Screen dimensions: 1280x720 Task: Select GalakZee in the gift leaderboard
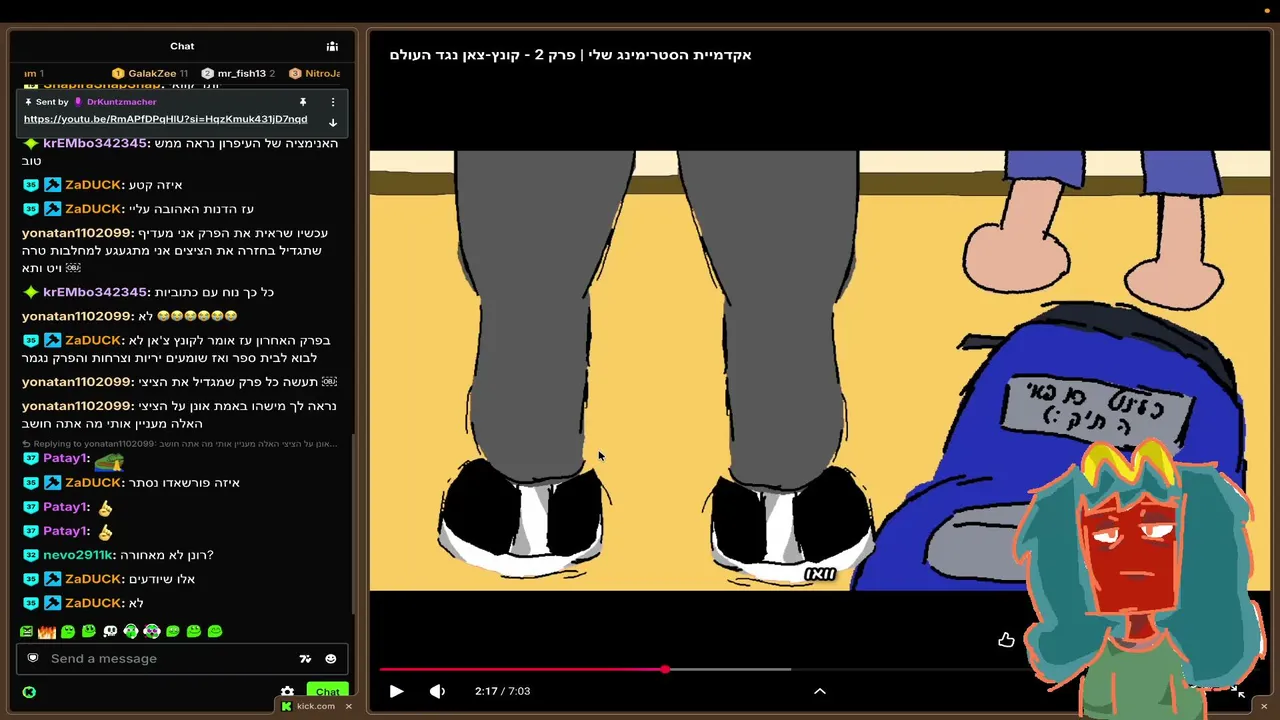pos(150,74)
